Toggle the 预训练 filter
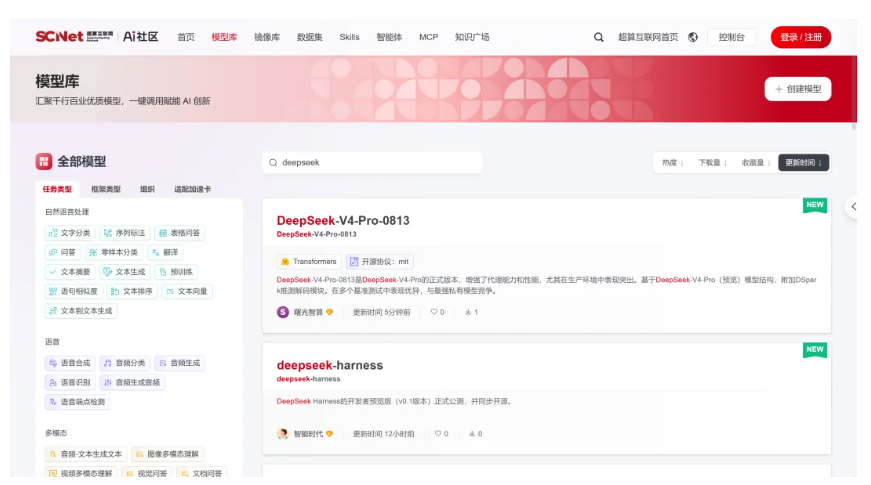The image size is (871, 485). pyautogui.click(x=176, y=272)
